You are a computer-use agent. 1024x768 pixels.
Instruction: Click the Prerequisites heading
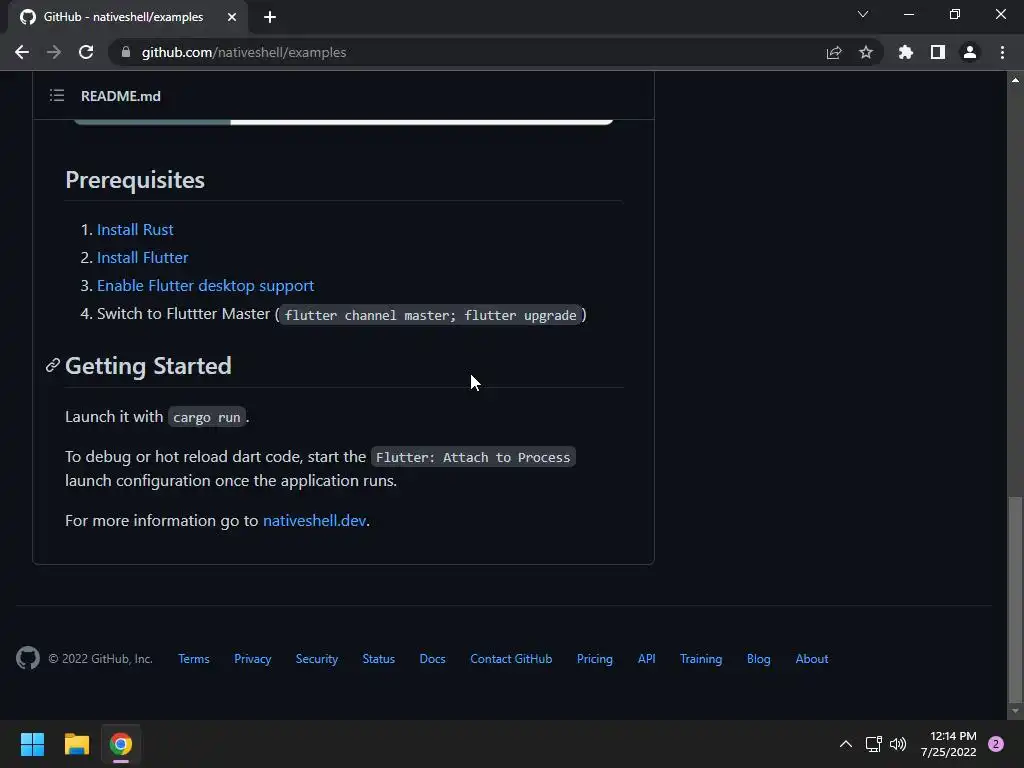pyautogui.click(x=135, y=180)
